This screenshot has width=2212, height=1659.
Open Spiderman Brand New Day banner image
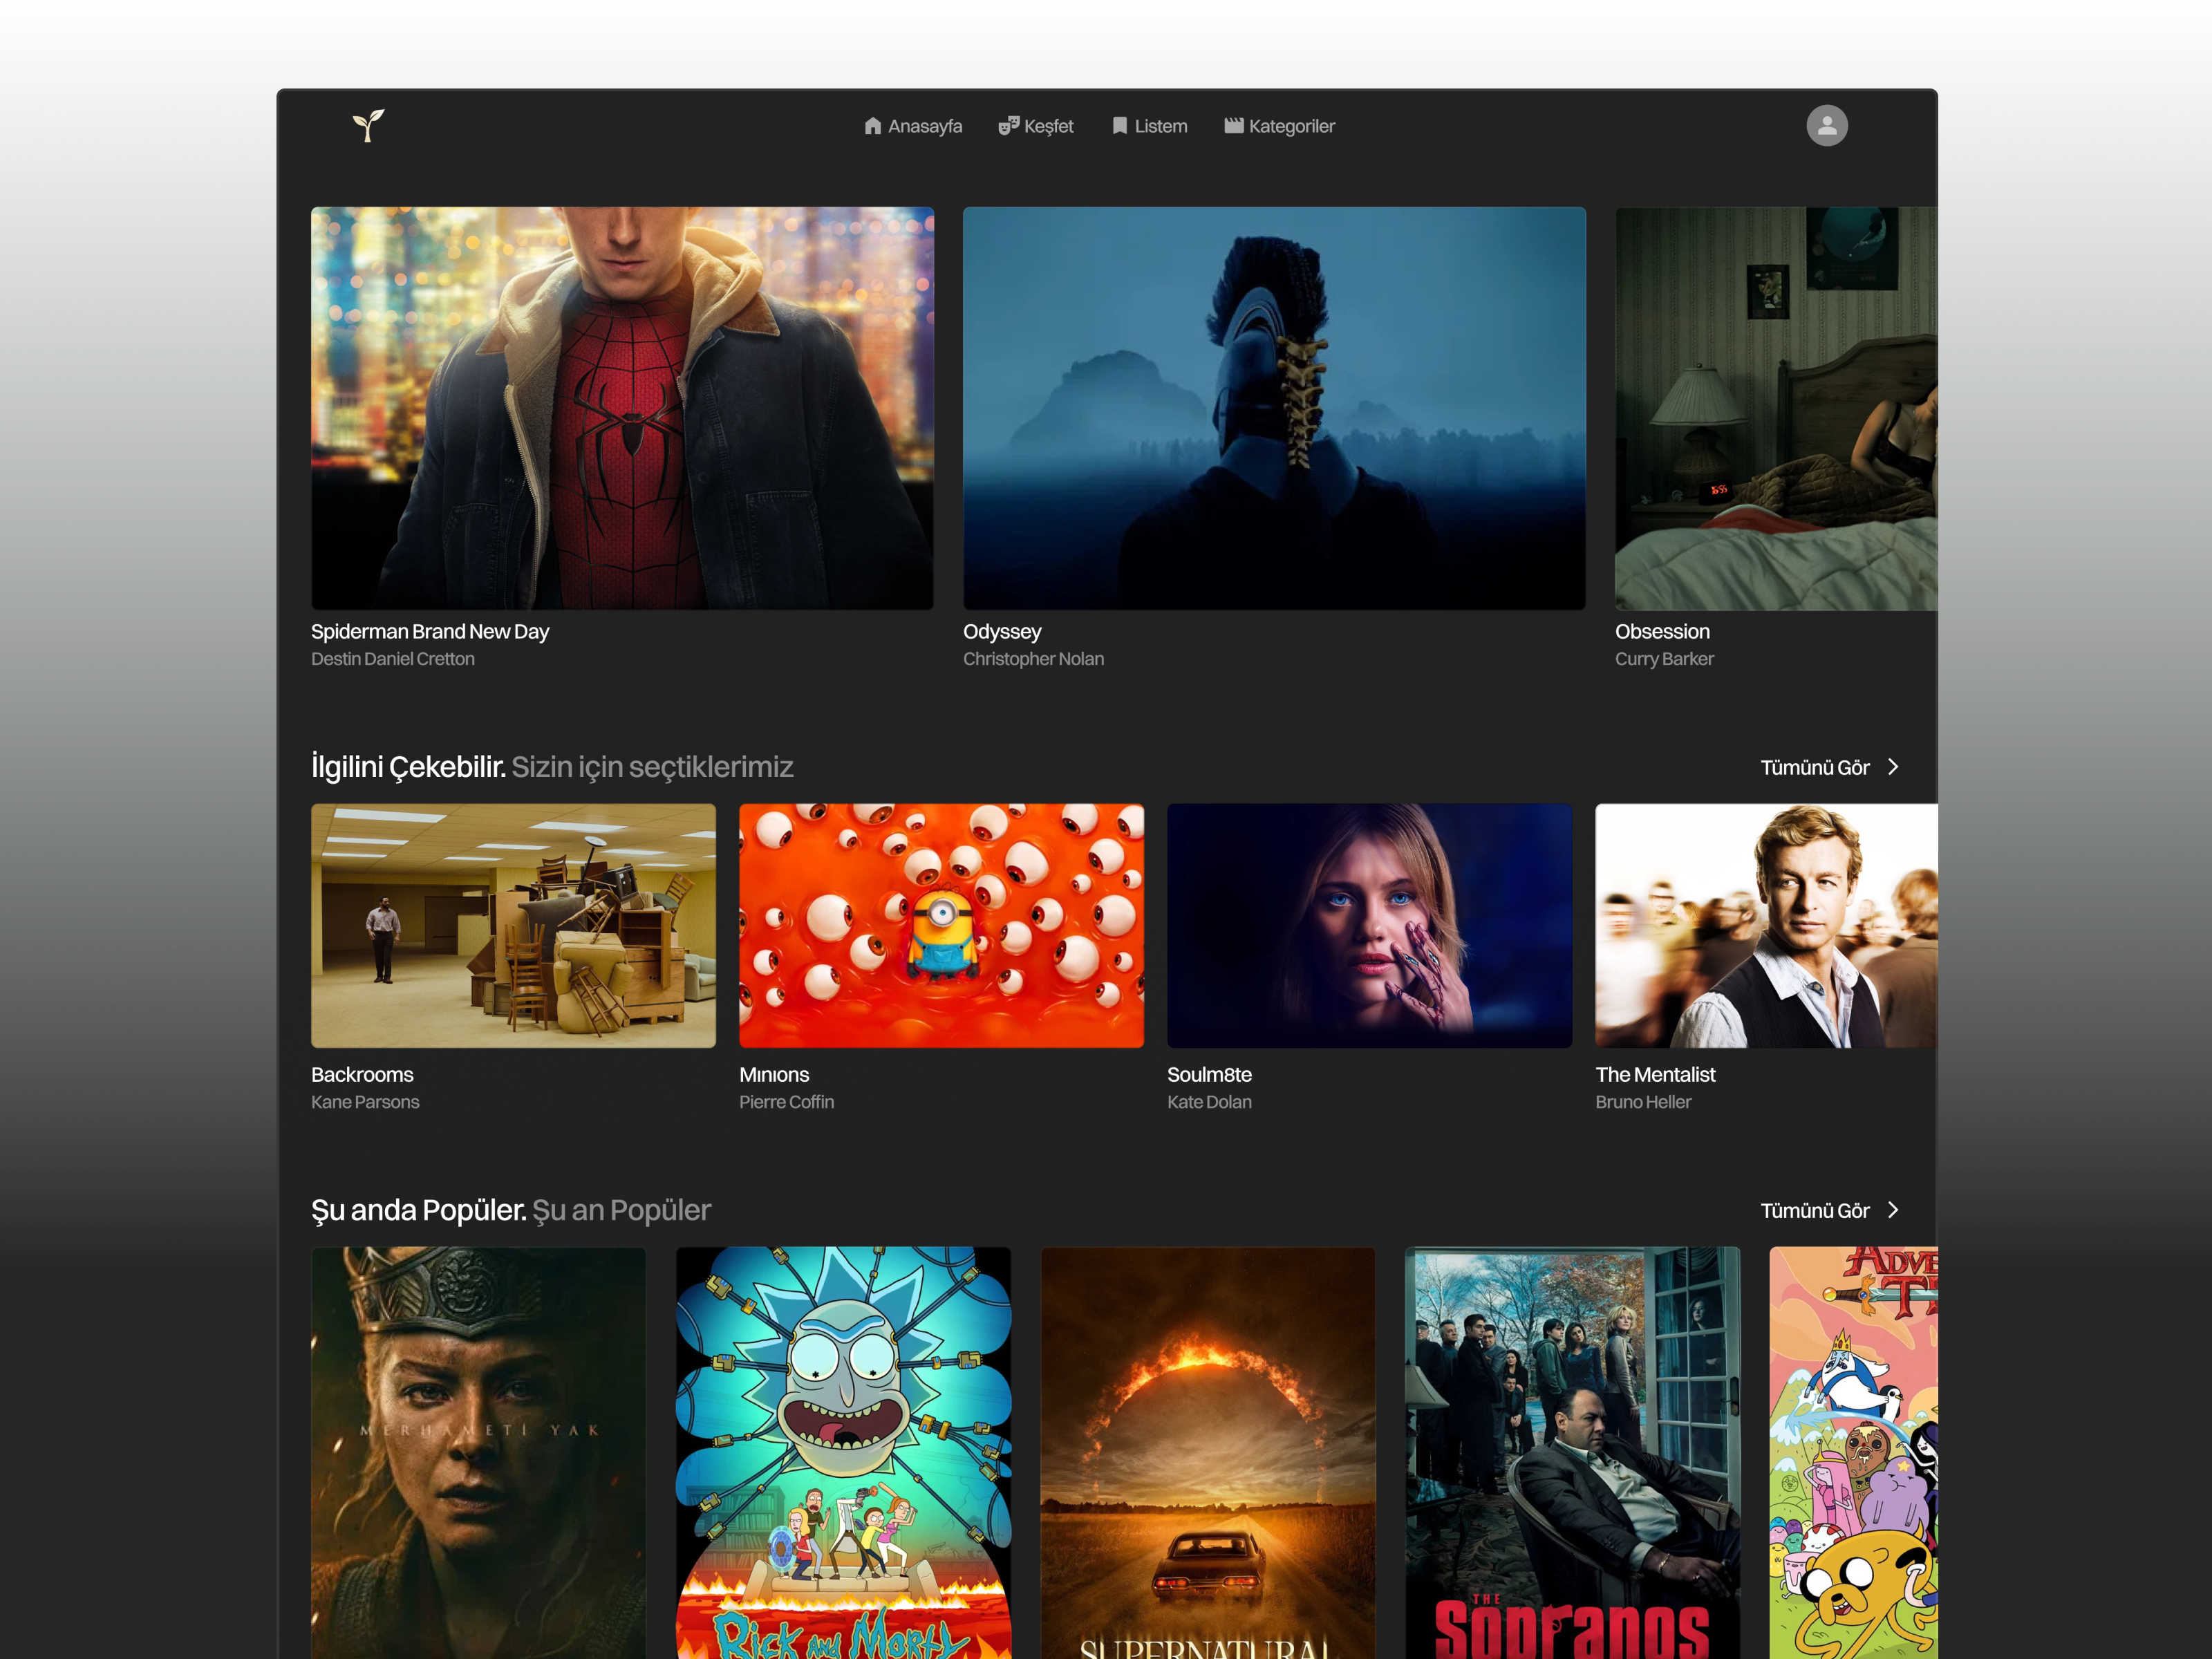(622, 408)
